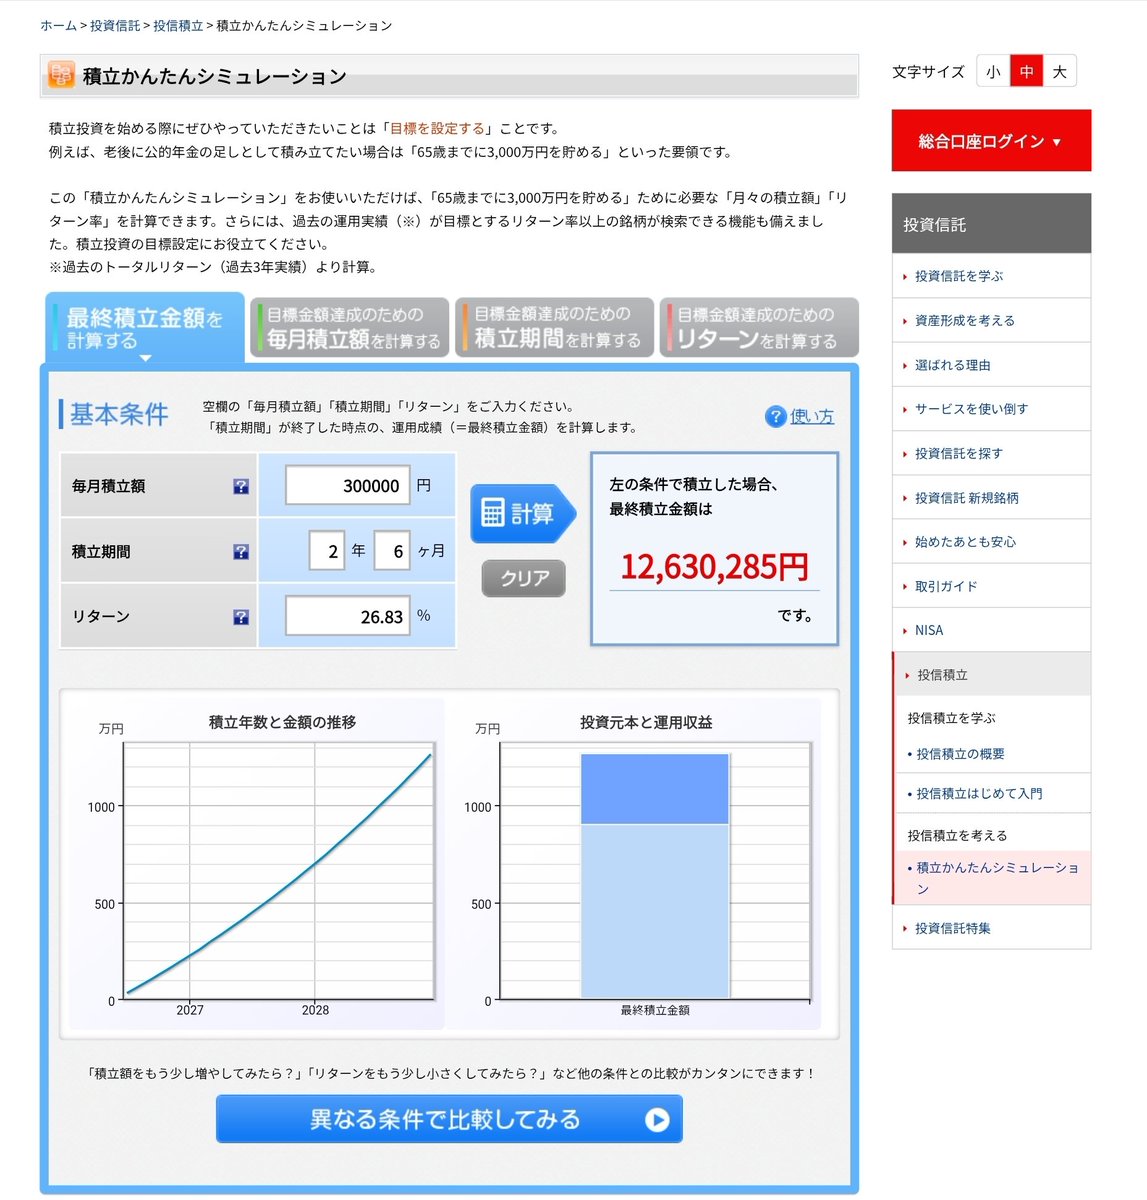Switch to the 積立期間を計算する tab
This screenshot has height=1200, width=1147.
(x=554, y=327)
